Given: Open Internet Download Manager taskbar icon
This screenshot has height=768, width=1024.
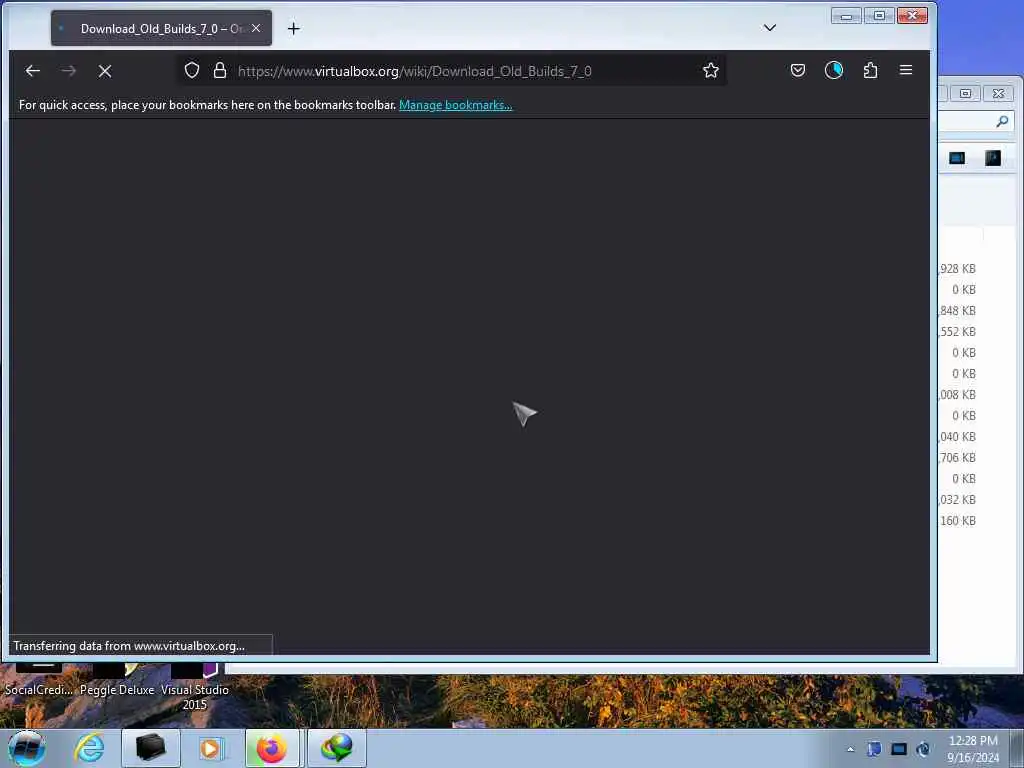Looking at the screenshot, I should pyautogui.click(x=336, y=748).
